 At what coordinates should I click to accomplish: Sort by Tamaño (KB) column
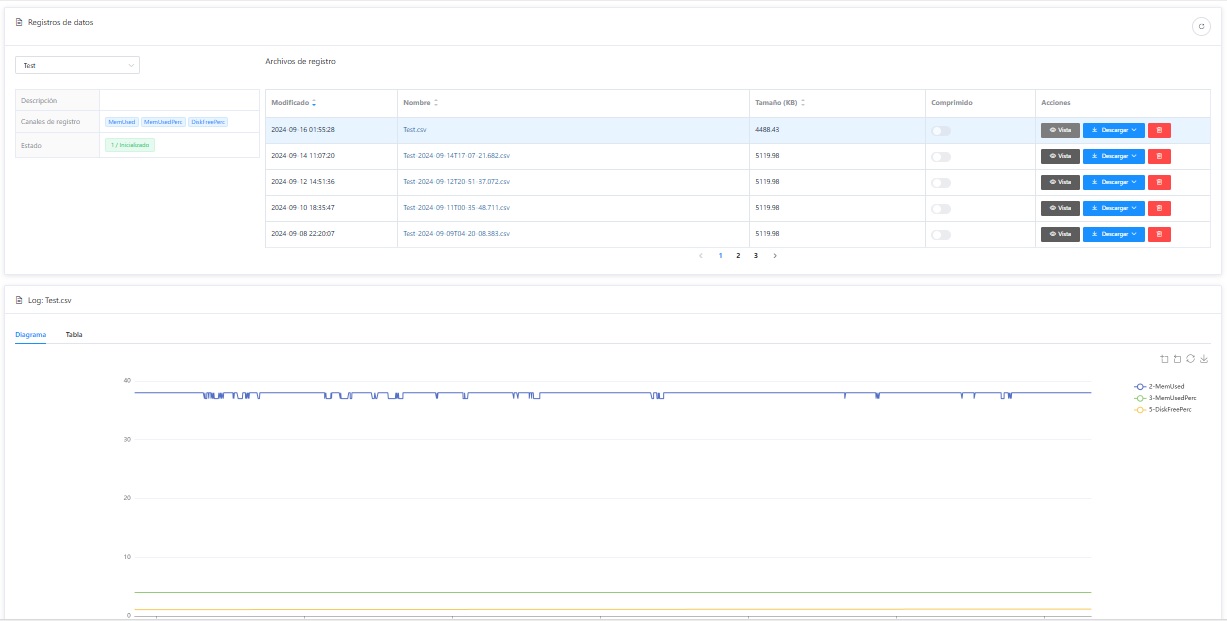pyautogui.click(x=802, y=103)
